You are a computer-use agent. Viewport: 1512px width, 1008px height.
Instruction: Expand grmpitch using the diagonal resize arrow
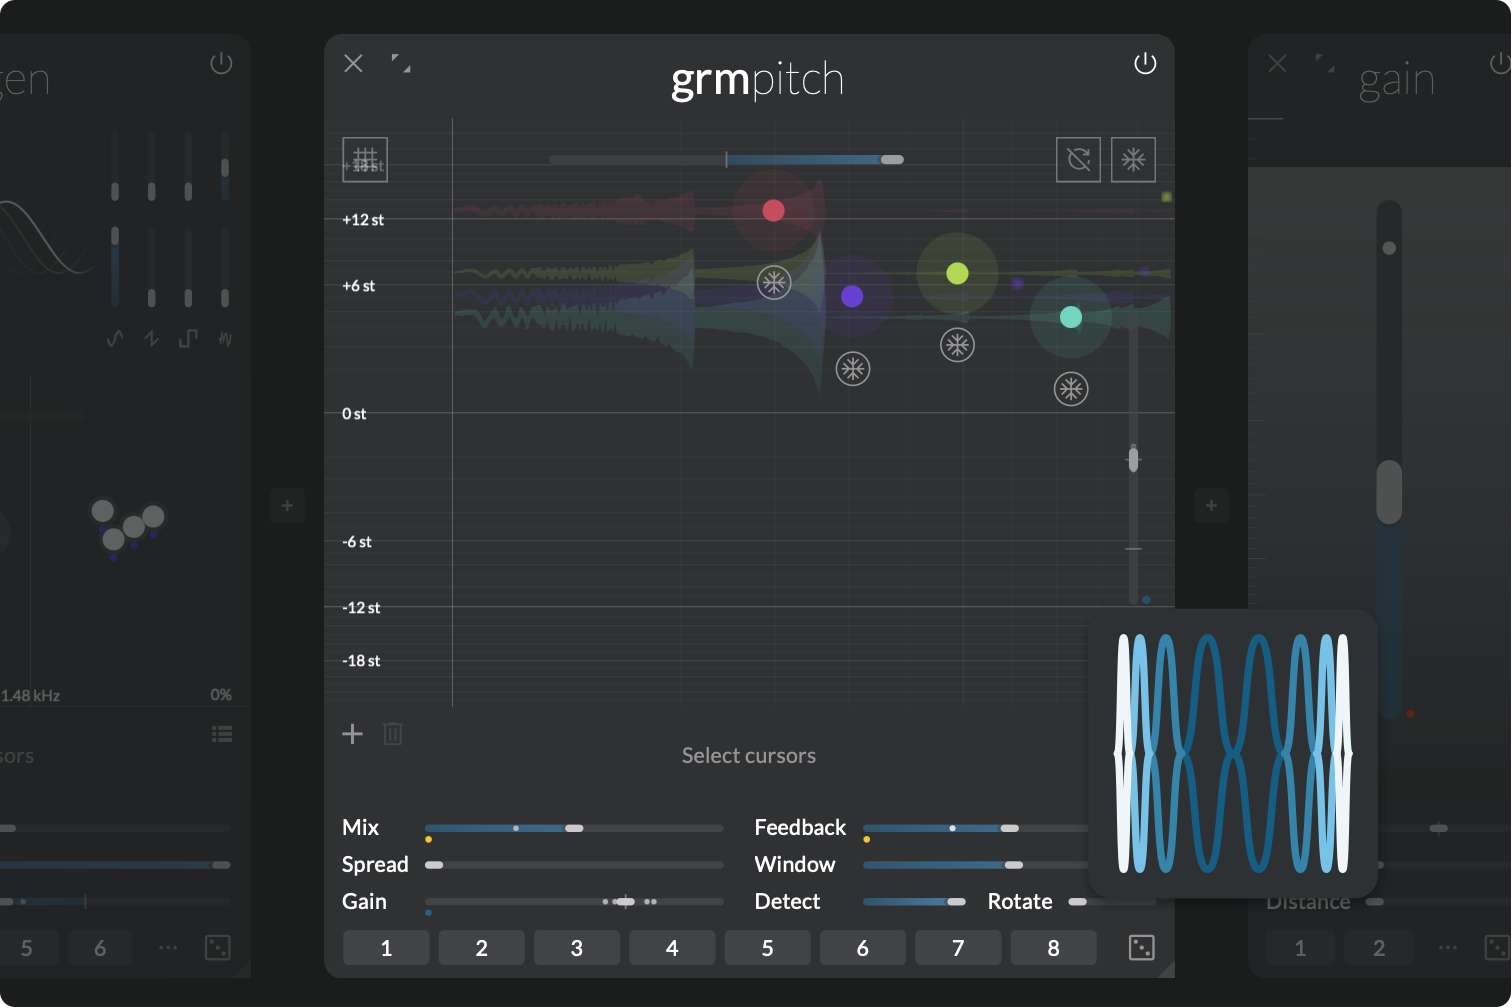click(x=402, y=63)
